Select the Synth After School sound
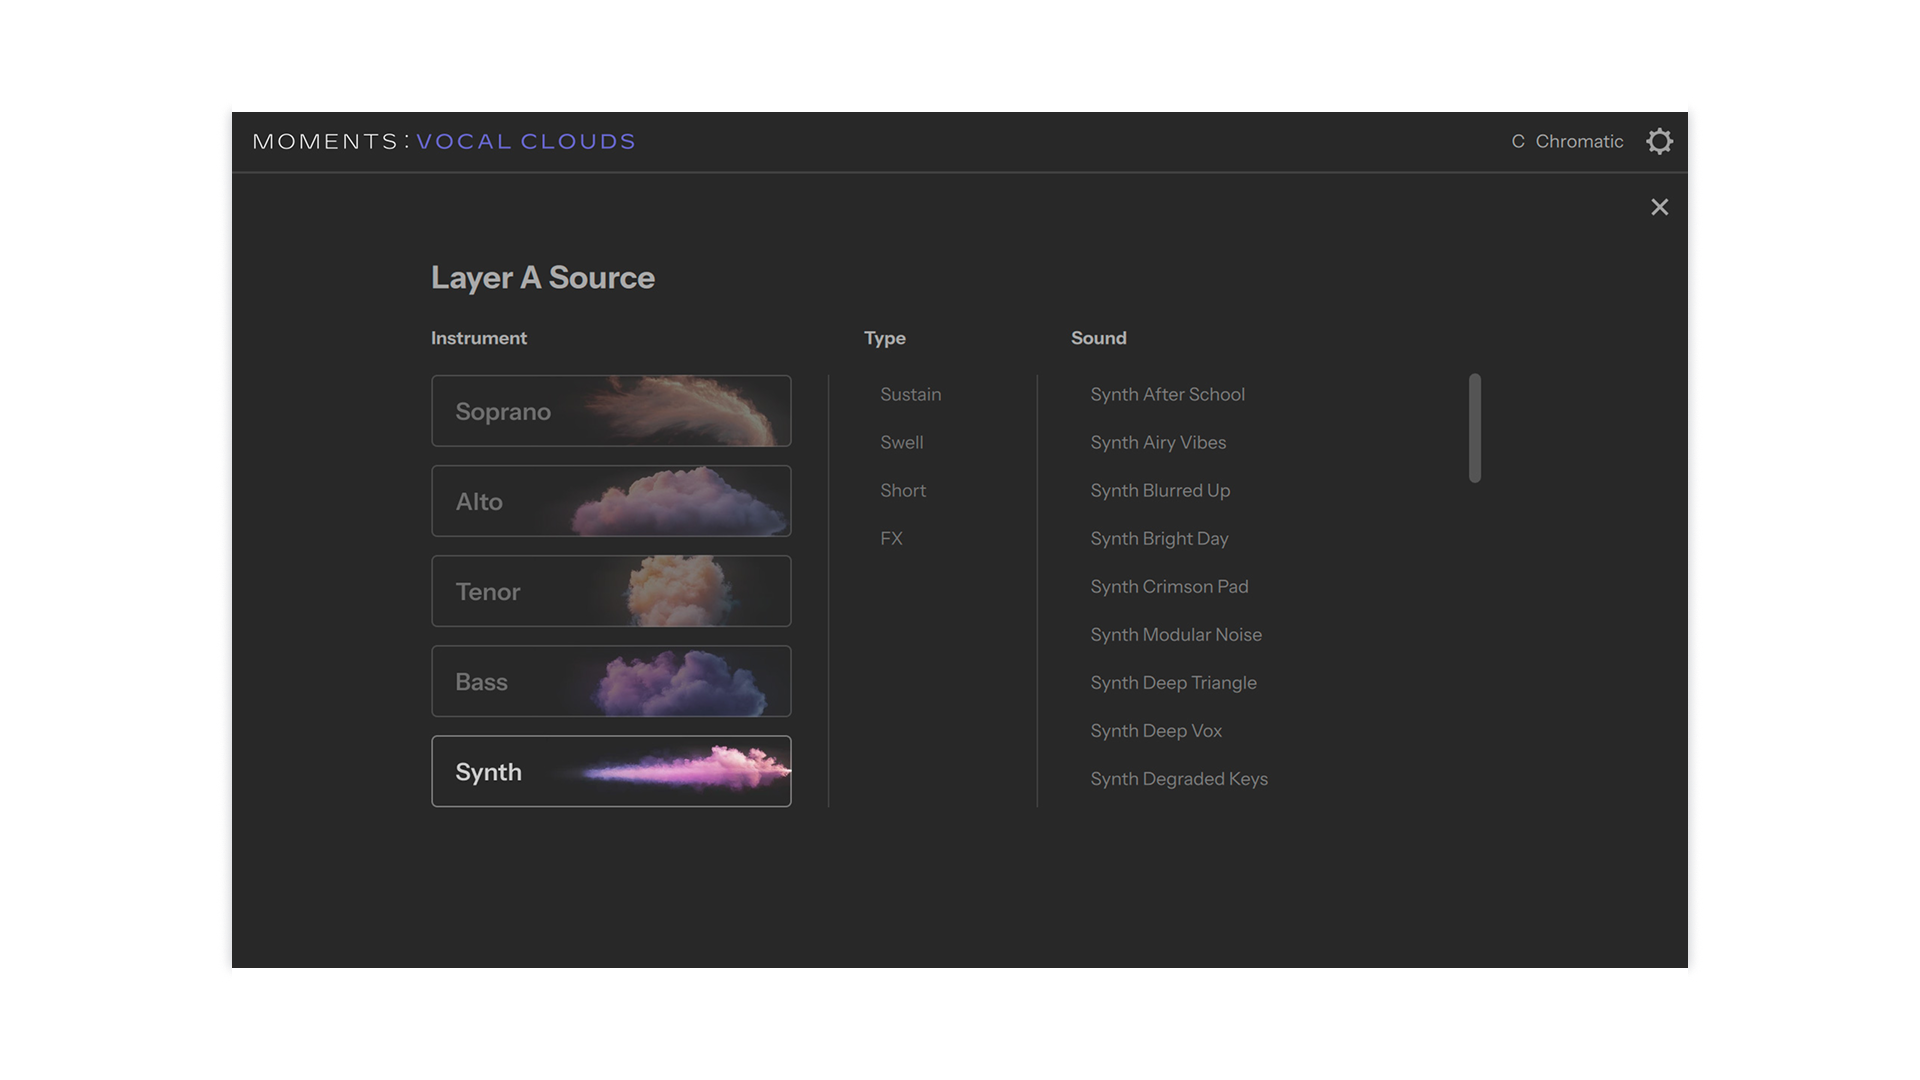 coord(1167,394)
